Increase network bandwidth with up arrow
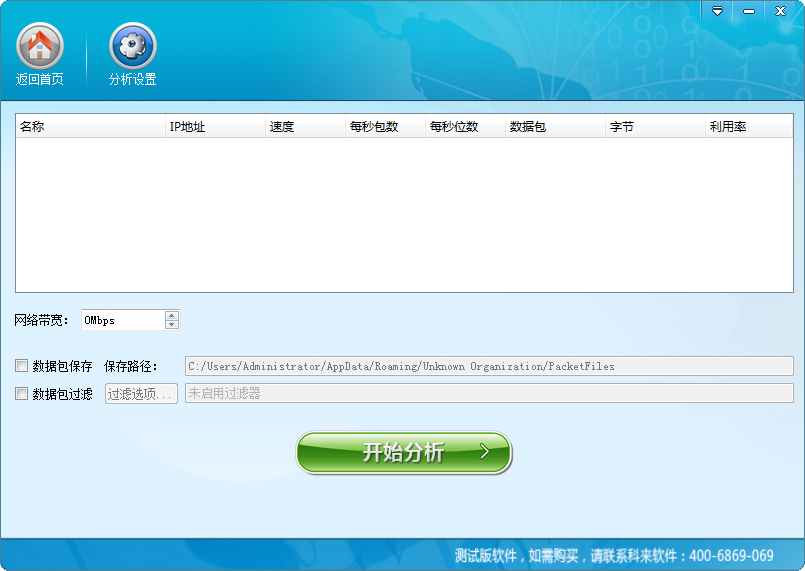This screenshot has height=571, width=805. [172, 315]
